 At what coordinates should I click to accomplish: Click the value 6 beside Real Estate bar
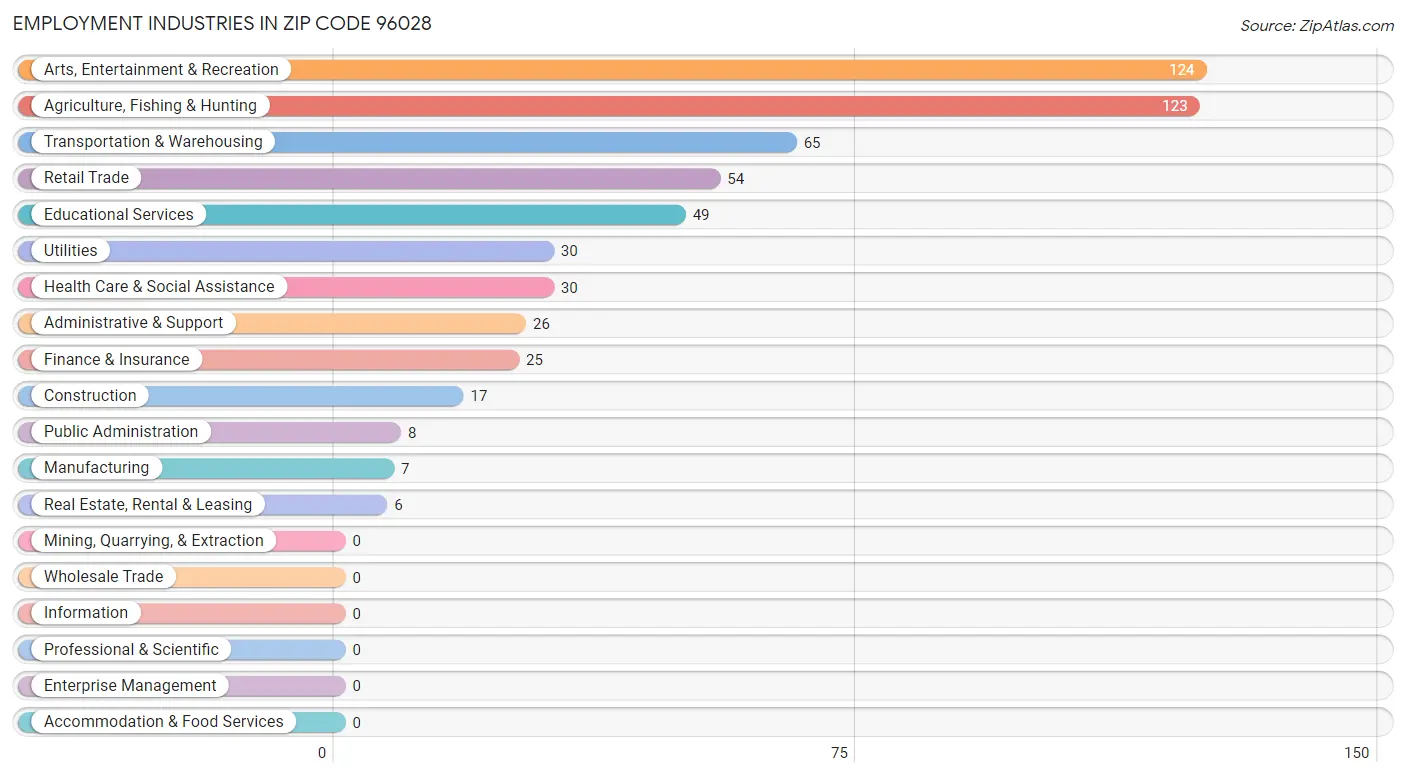[398, 505]
